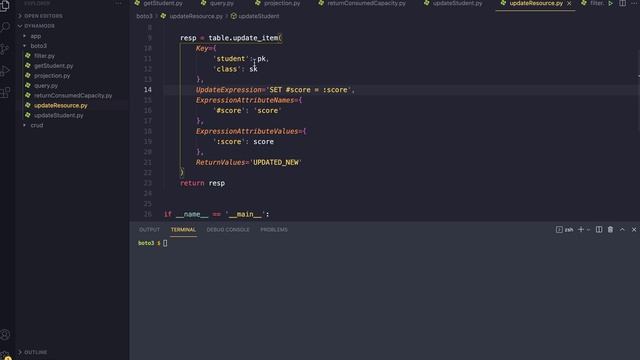Open the Accounts icon in activity bar
The height and width of the screenshot is (360, 640).
click(x=5, y=335)
